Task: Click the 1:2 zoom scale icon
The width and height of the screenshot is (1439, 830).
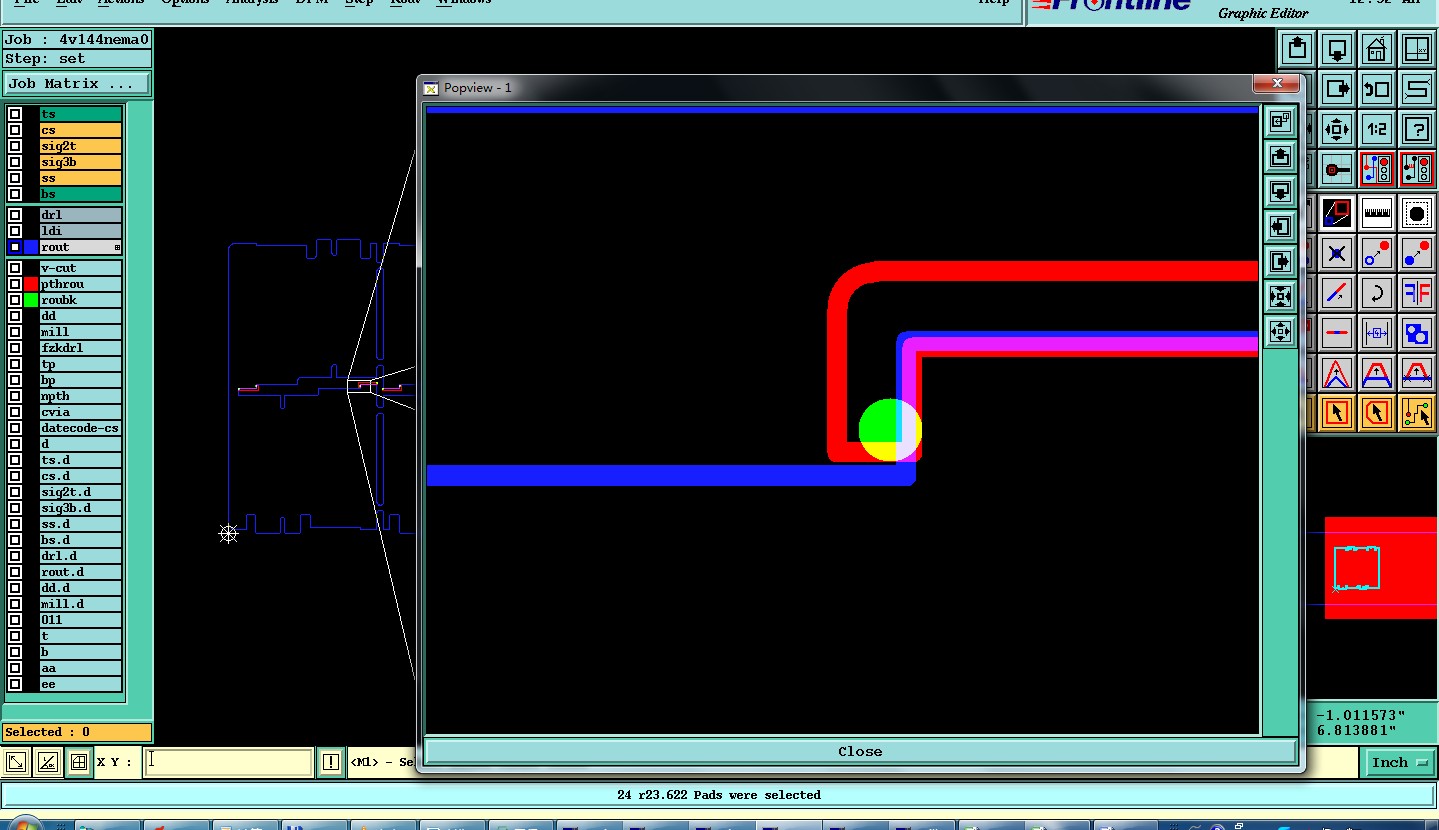Action: click(x=1377, y=129)
